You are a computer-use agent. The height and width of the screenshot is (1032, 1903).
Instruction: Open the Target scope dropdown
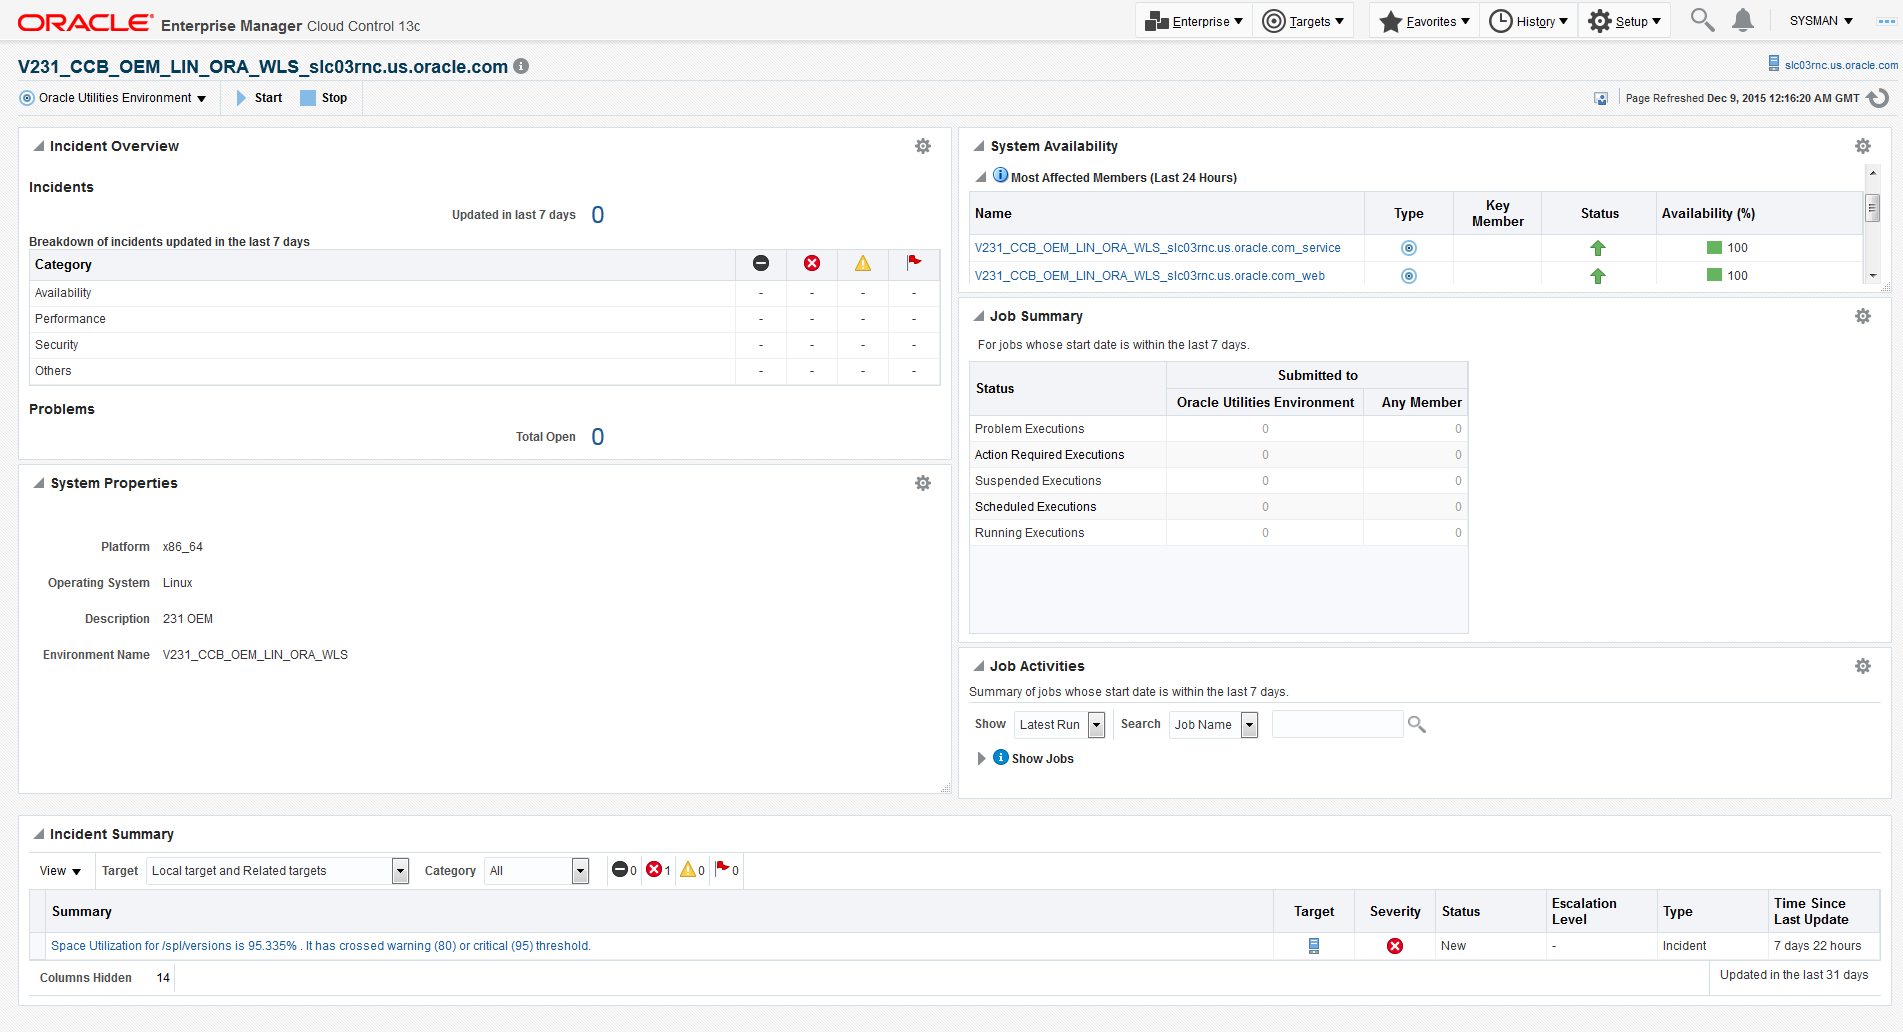[x=277, y=871]
